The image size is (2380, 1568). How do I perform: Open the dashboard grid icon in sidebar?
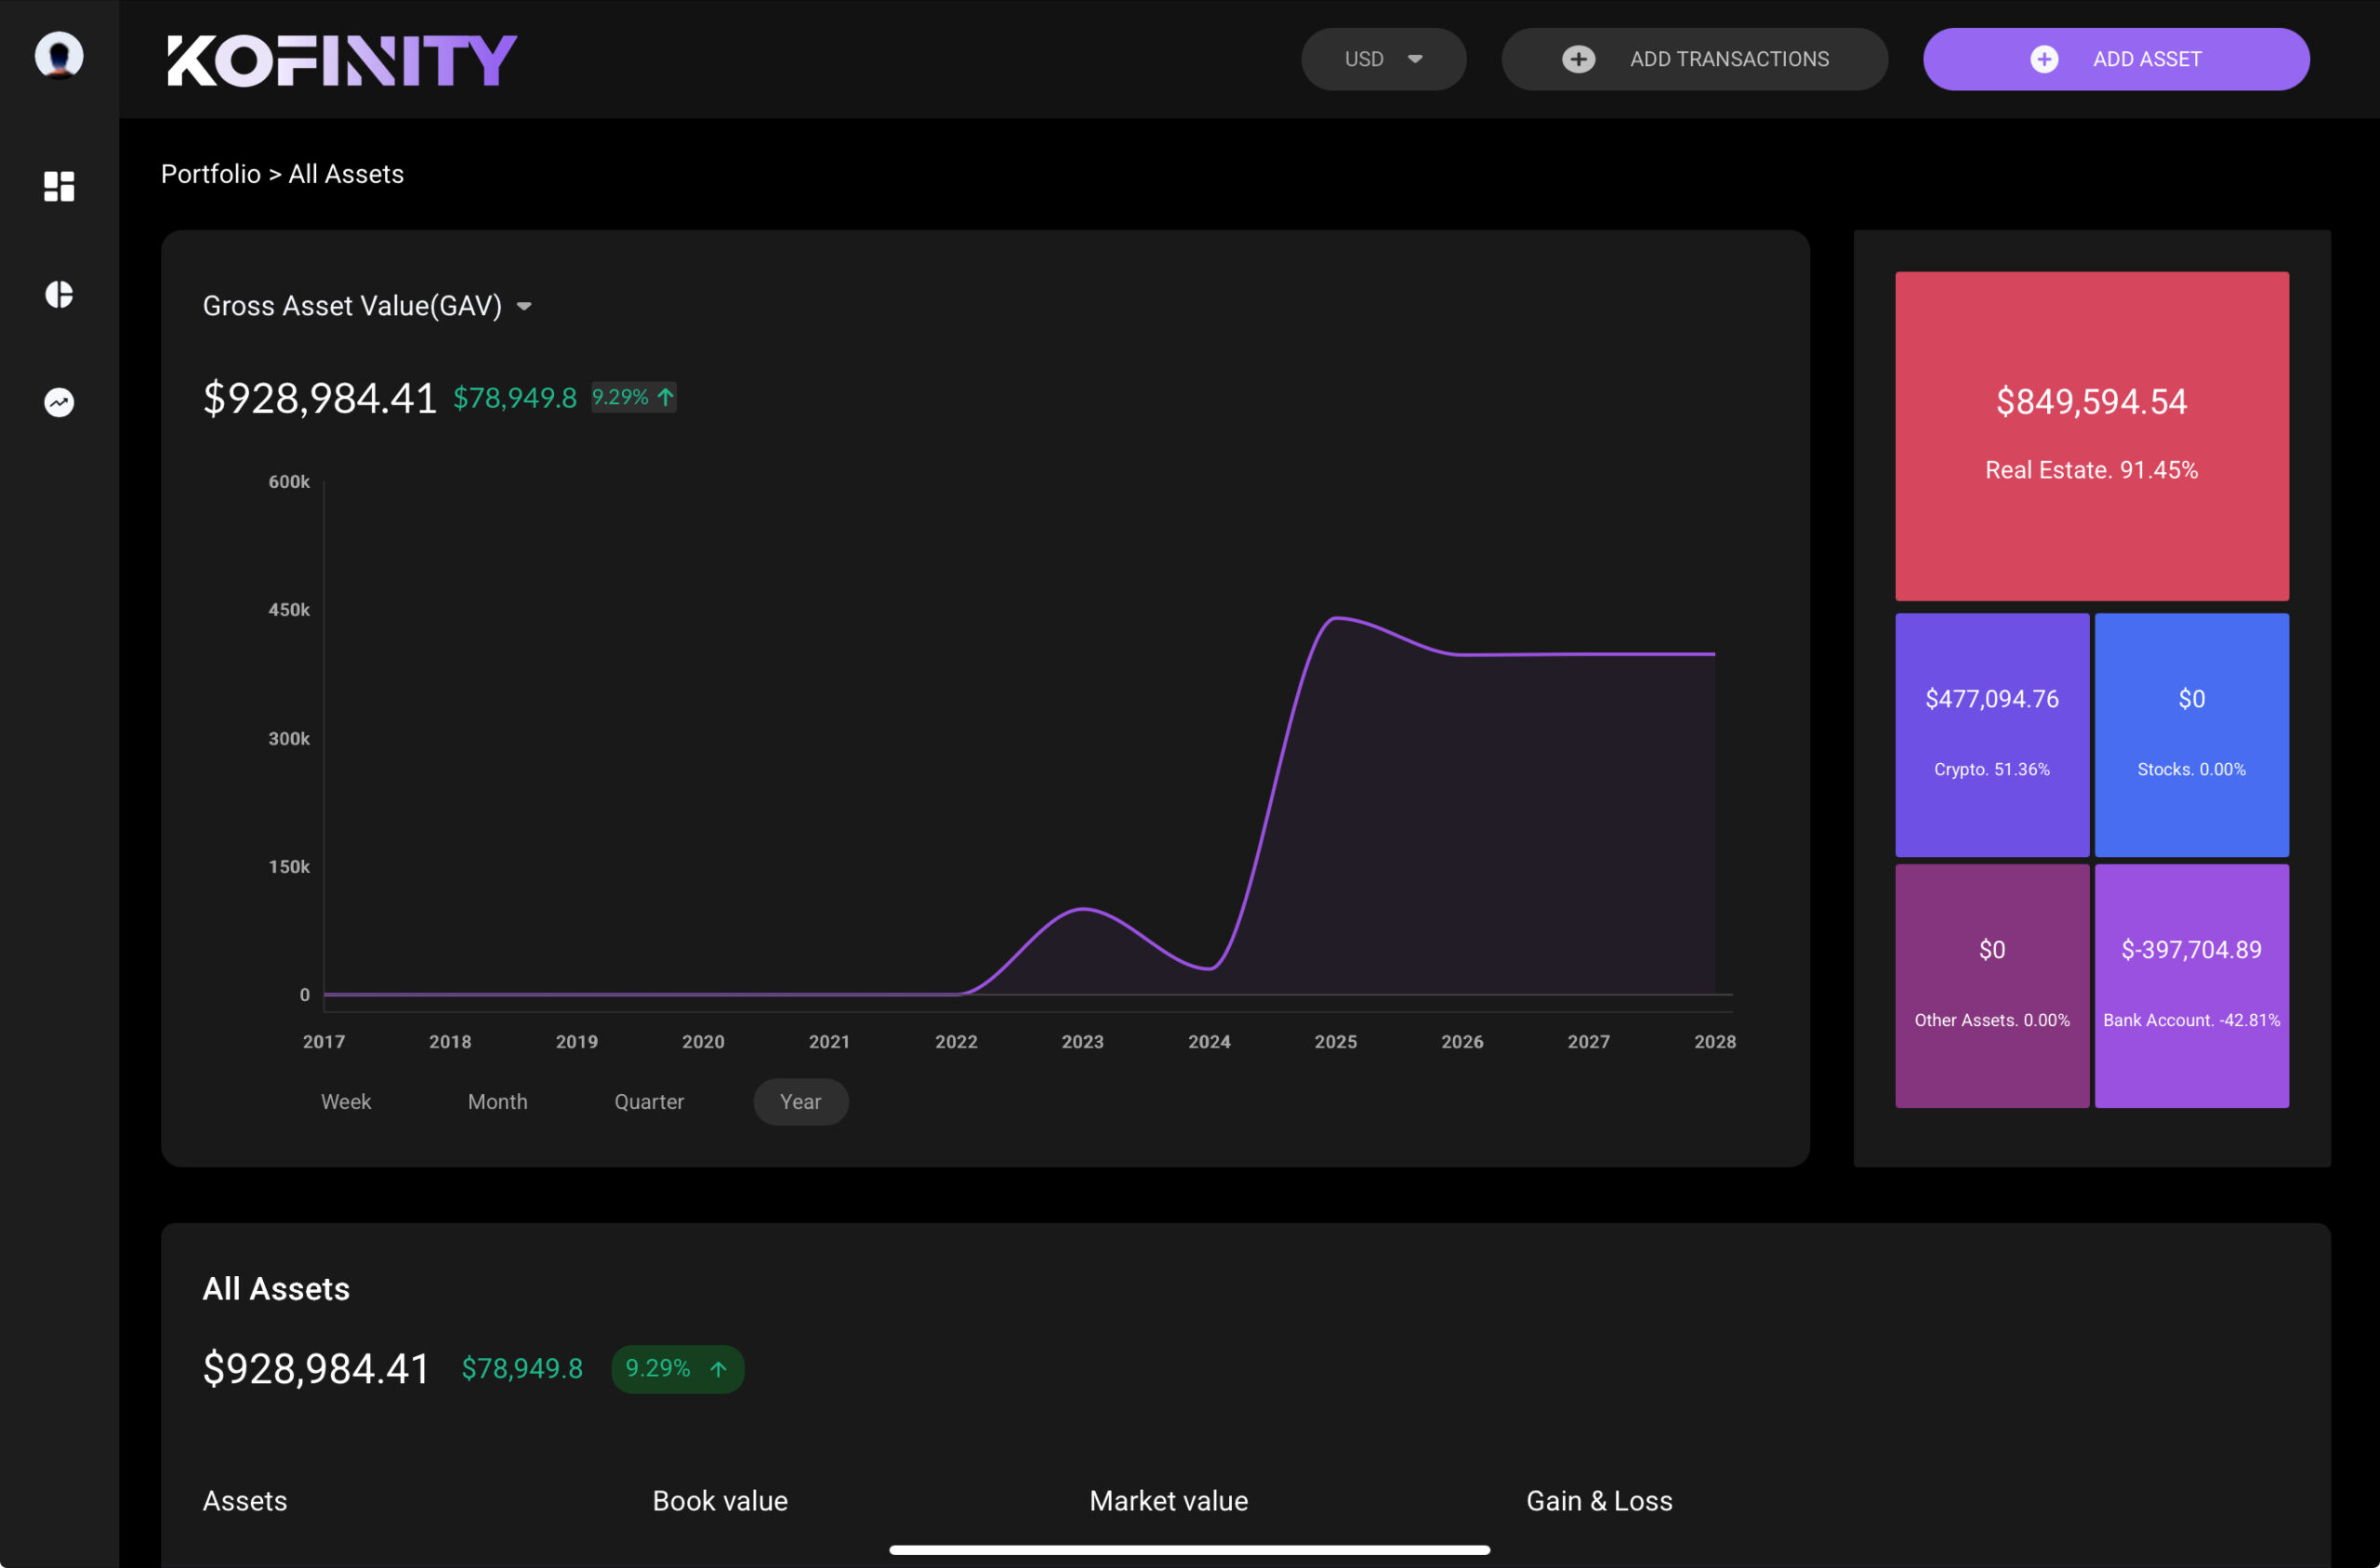[x=59, y=186]
